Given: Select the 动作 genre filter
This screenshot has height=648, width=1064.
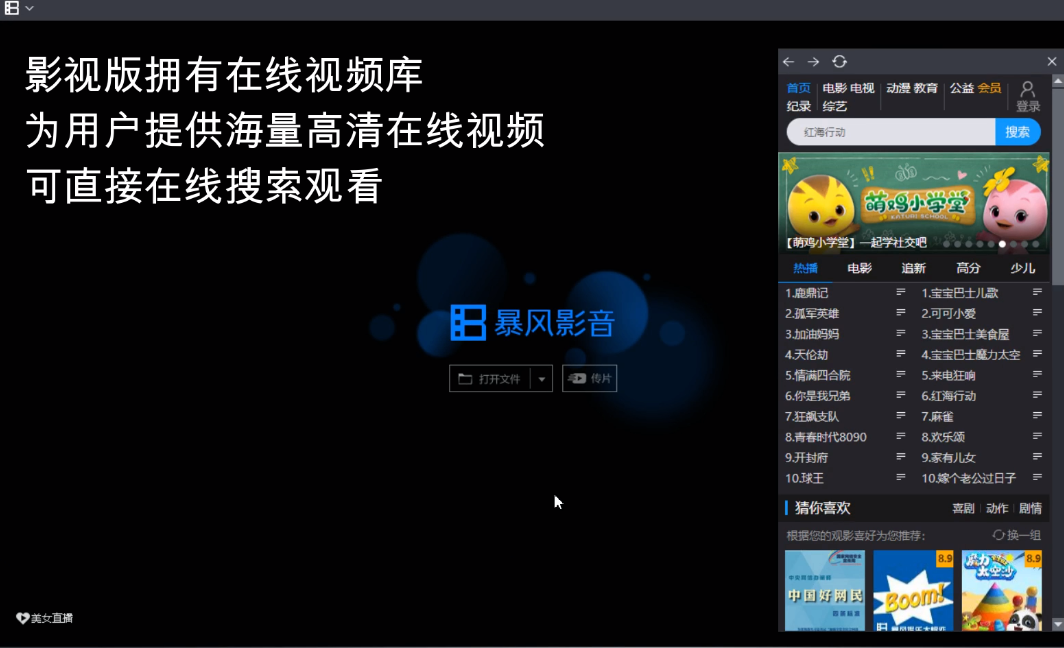Looking at the screenshot, I should click(996, 507).
